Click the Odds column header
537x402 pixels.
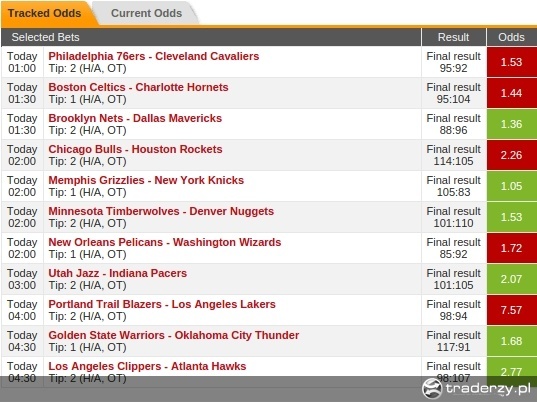(512, 37)
